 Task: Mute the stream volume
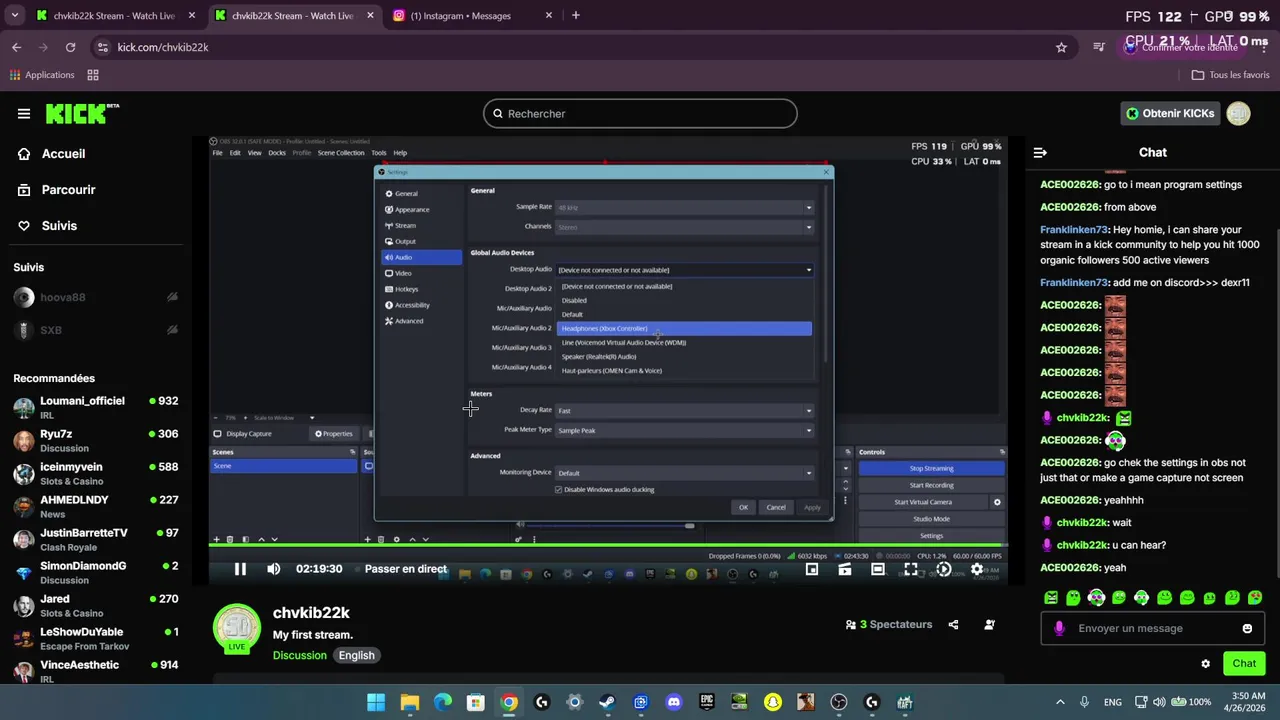tap(273, 569)
